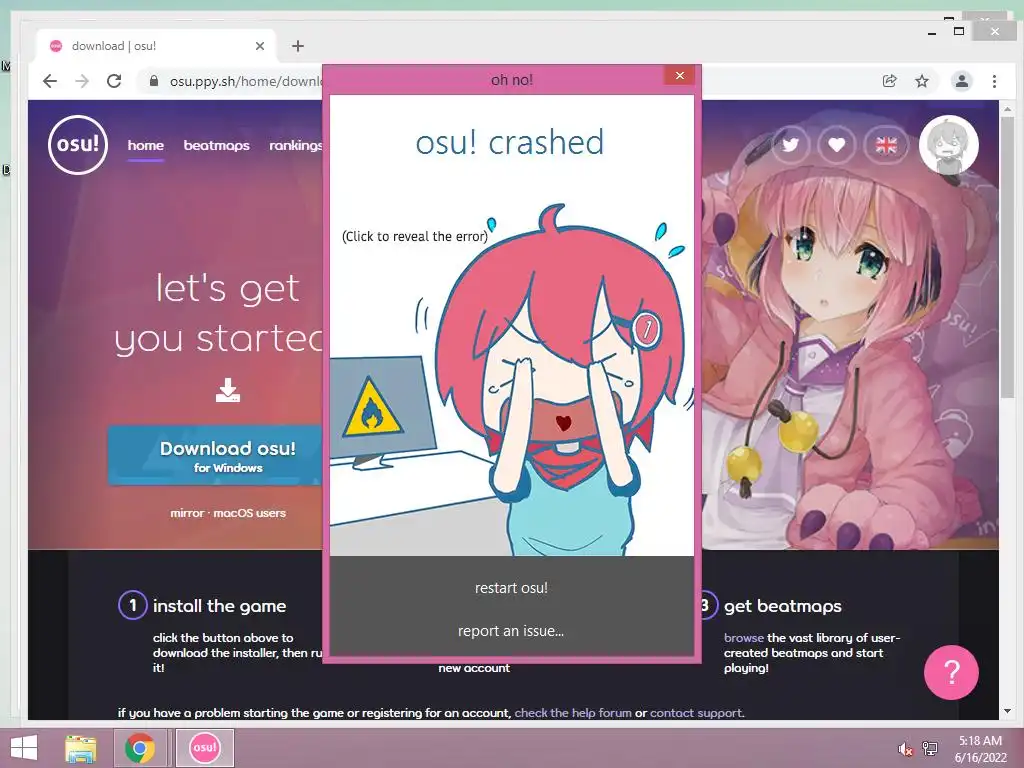Click the 'osu! crashed' heading
This screenshot has width=1024, height=768.
coord(510,142)
